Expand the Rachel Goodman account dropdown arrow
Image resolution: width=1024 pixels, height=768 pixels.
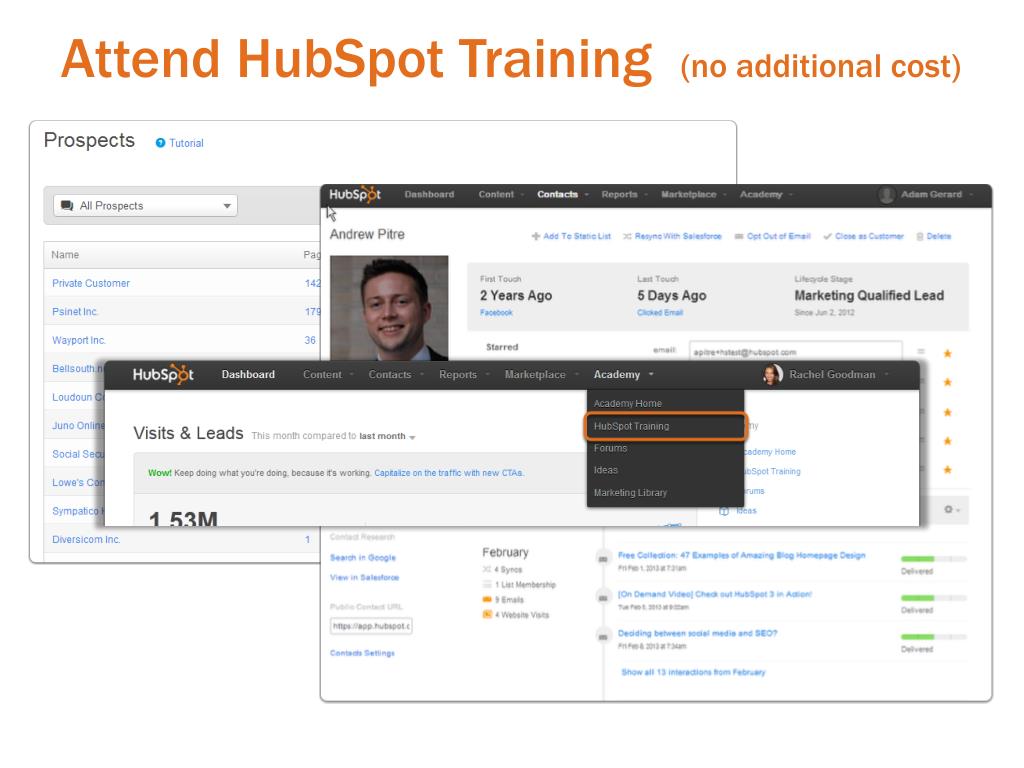(886, 374)
